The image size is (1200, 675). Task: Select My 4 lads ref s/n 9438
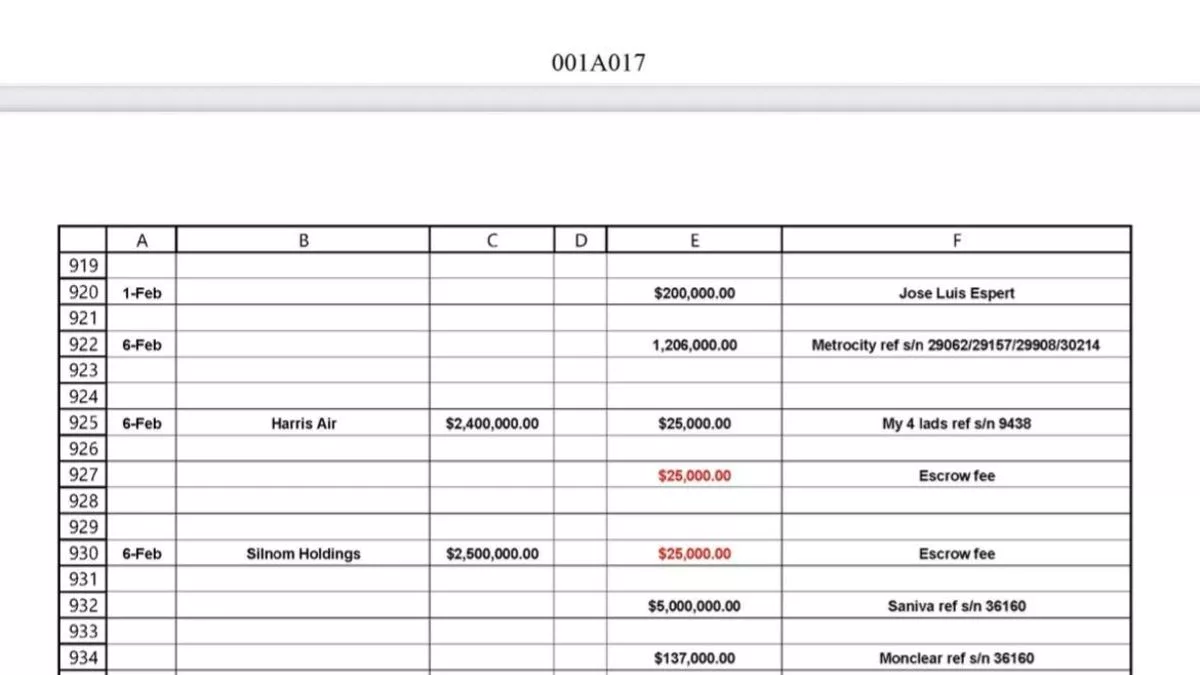957,423
